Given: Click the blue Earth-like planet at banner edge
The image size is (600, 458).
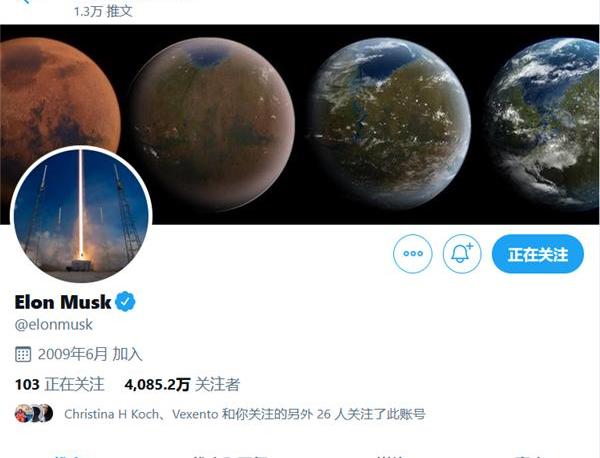Looking at the screenshot, I should [542, 123].
